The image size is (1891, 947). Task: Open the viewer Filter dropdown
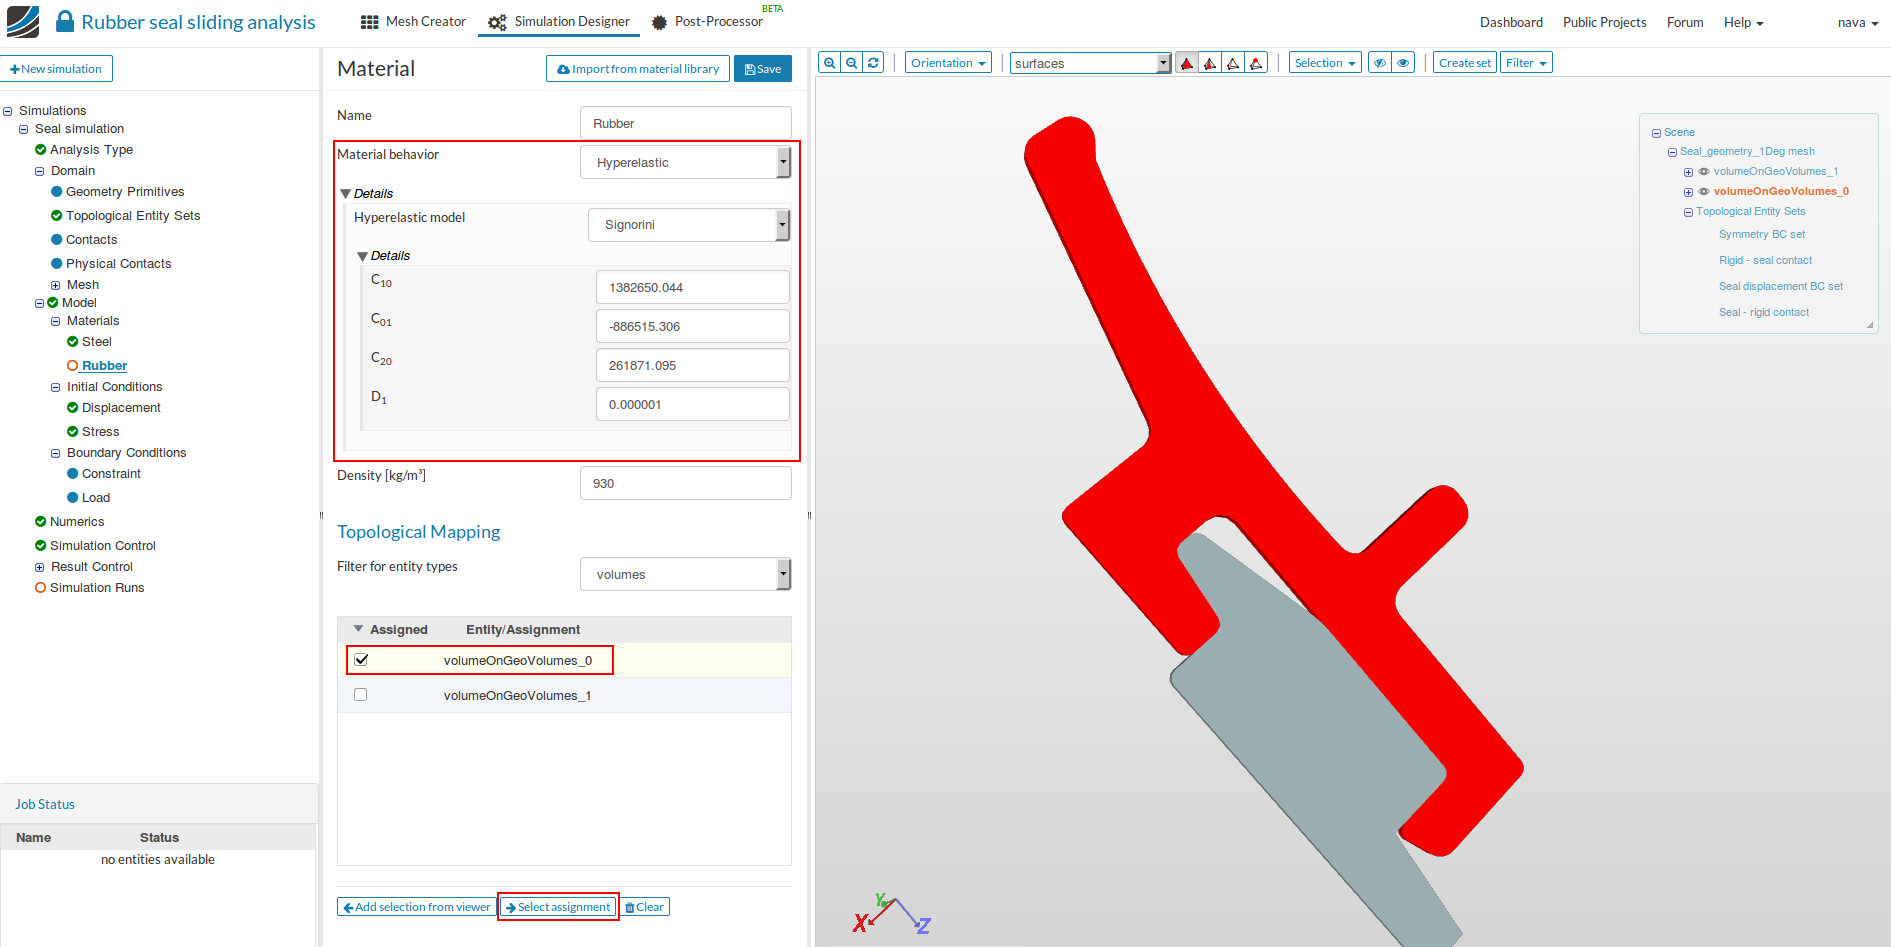coord(1526,63)
